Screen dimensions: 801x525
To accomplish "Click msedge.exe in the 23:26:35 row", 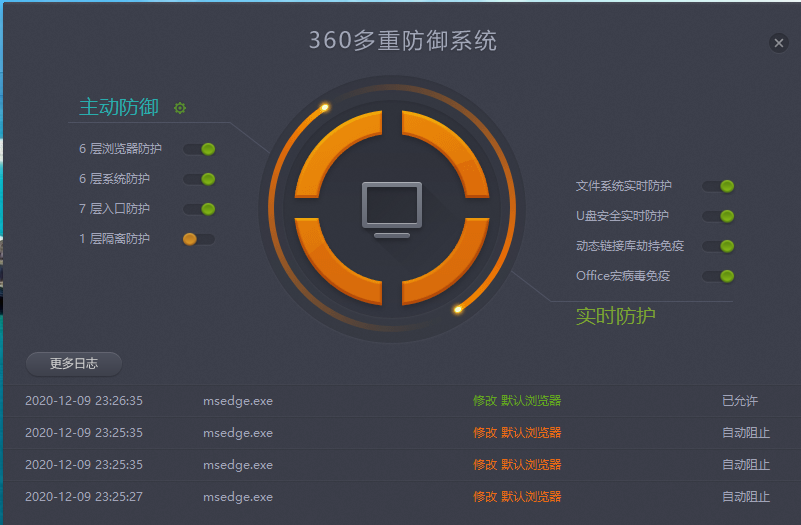I will click(238, 401).
